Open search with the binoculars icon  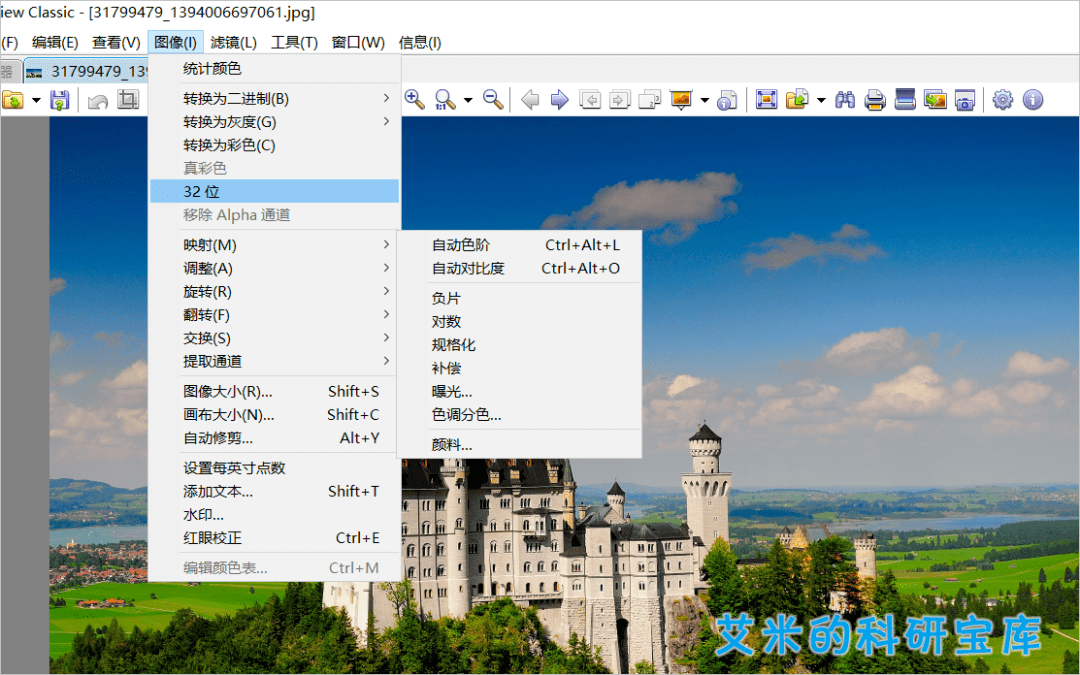tap(845, 100)
